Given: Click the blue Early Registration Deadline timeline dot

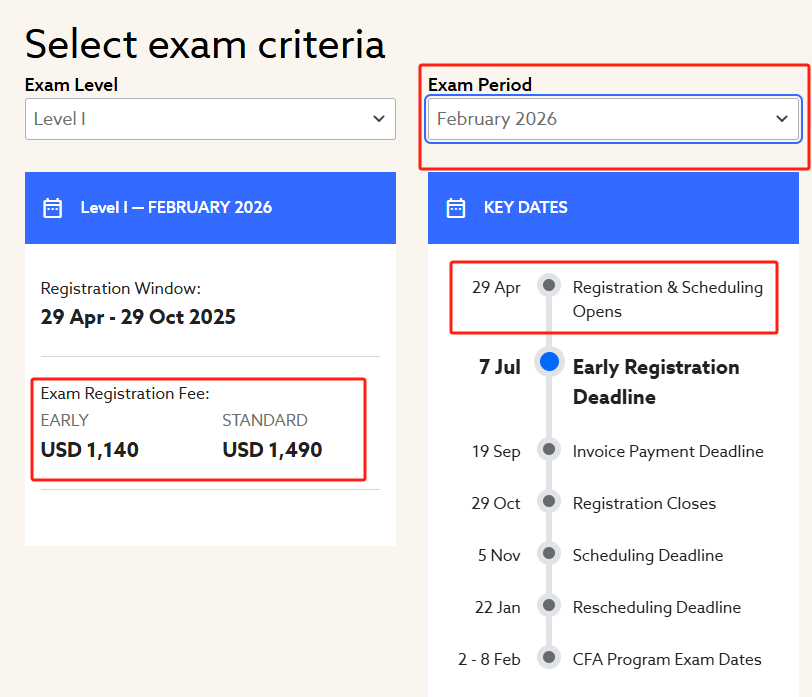Looking at the screenshot, I should pos(549,362).
